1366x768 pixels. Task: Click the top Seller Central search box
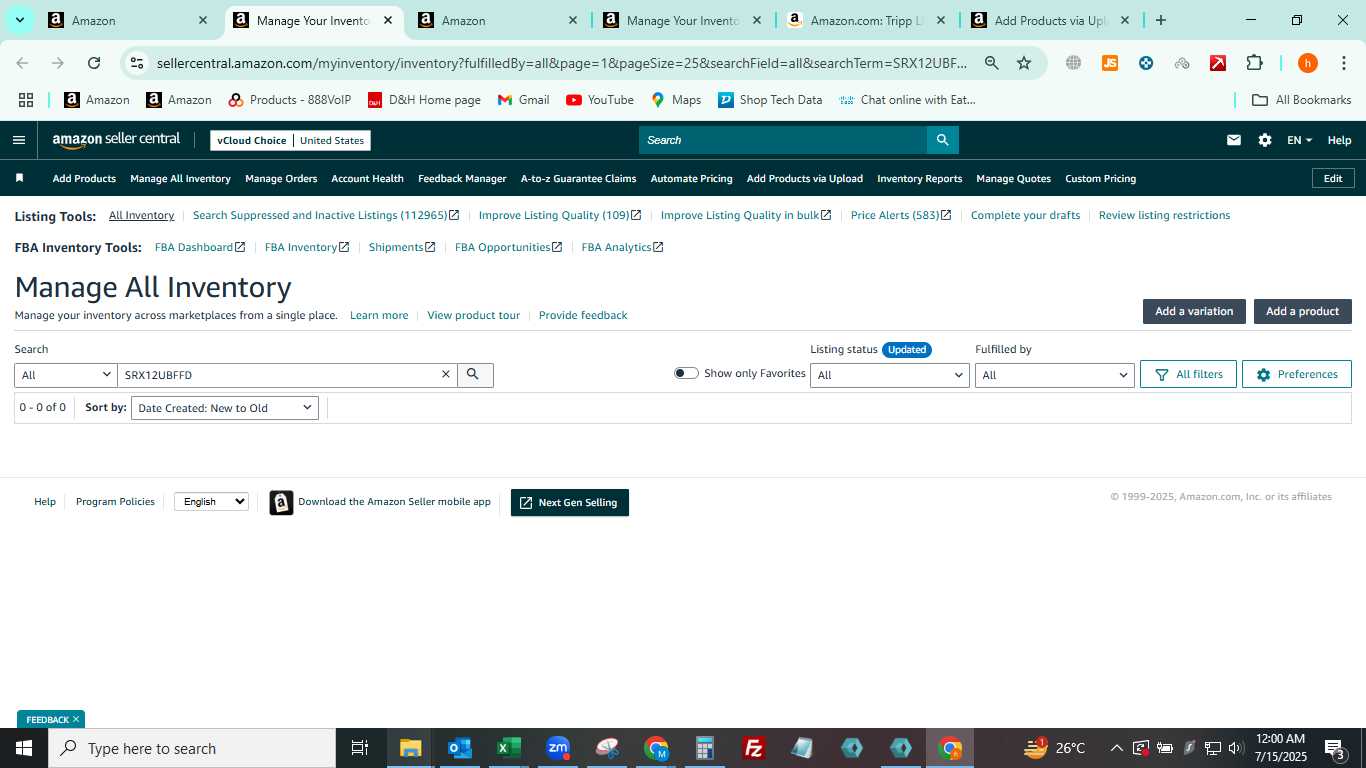point(783,140)
